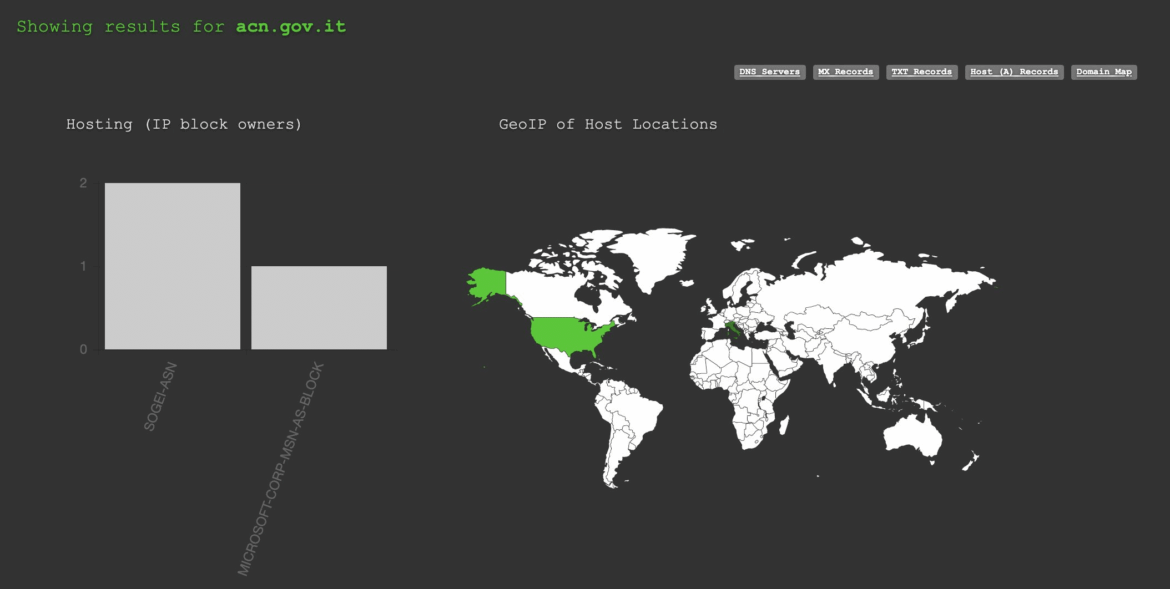Jump to MX Records
The width and height of the screenshot is (1170, 589).
tap(845, 72)
